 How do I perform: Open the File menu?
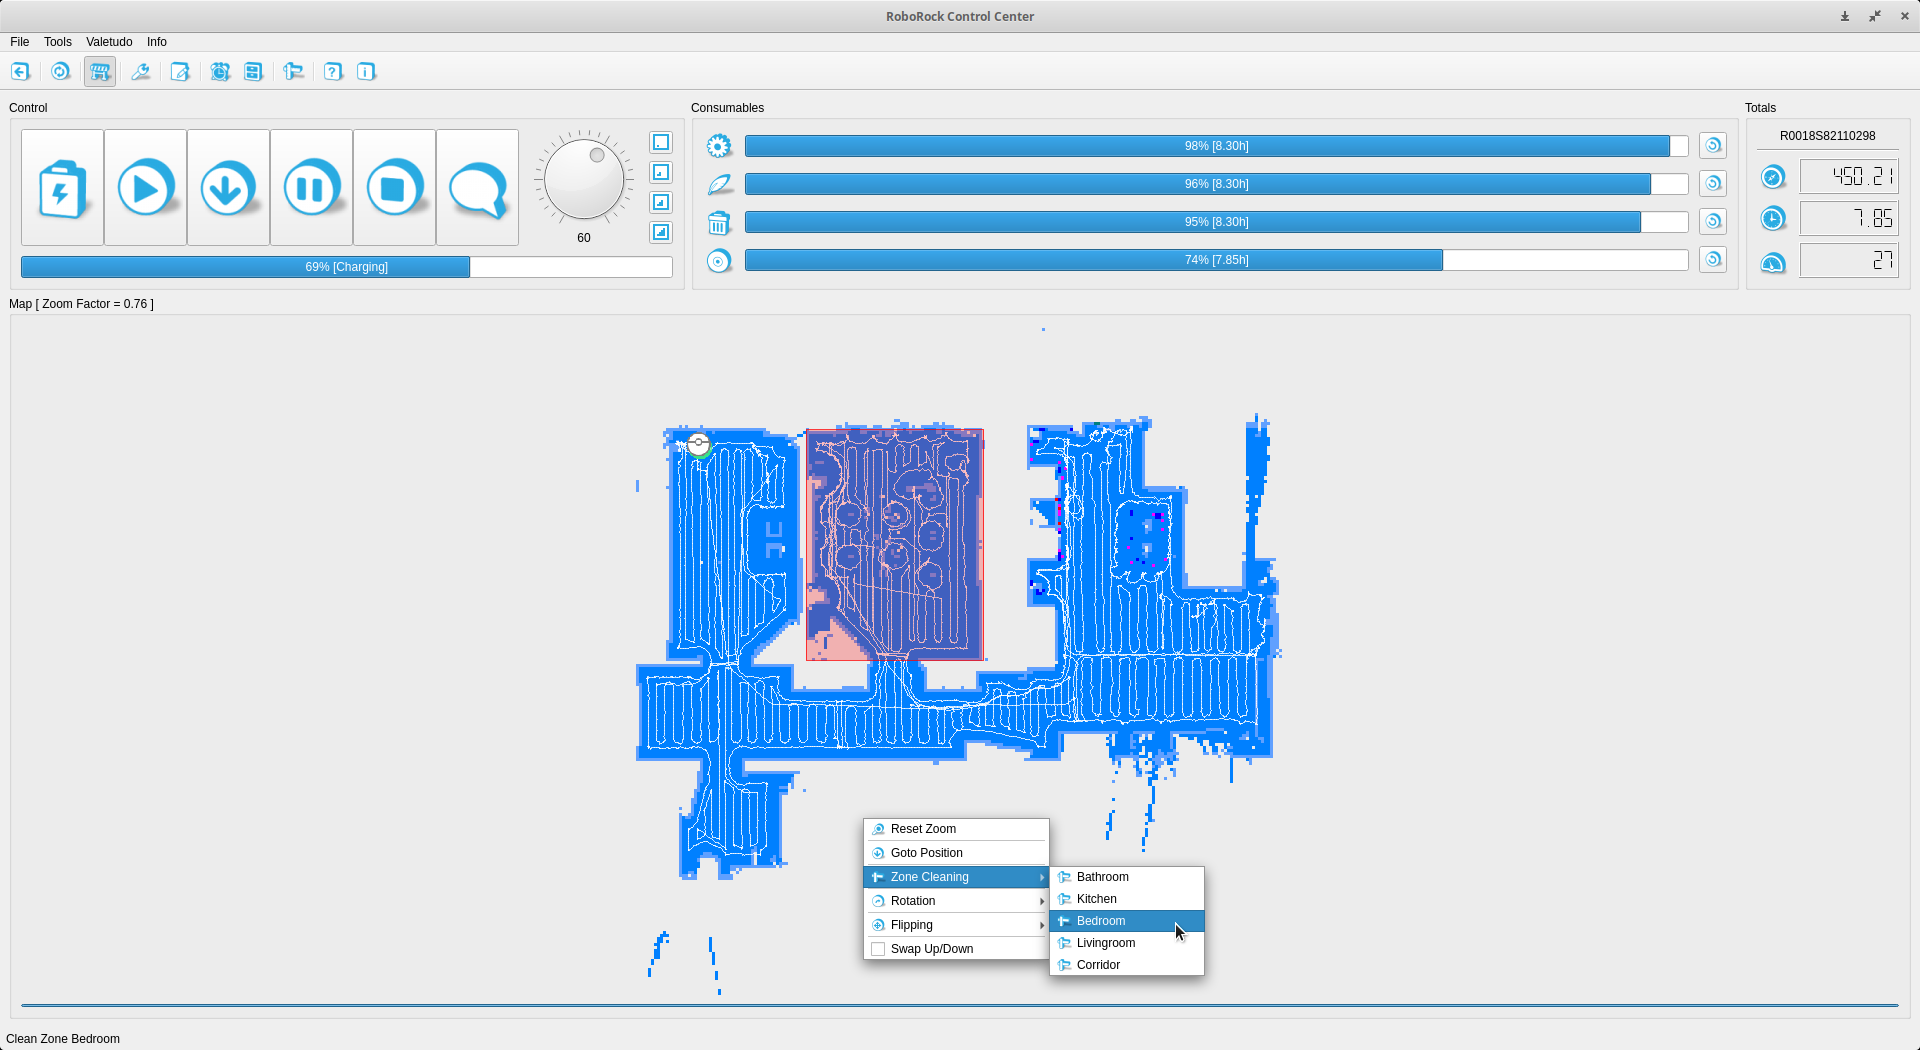coord(20,42)
